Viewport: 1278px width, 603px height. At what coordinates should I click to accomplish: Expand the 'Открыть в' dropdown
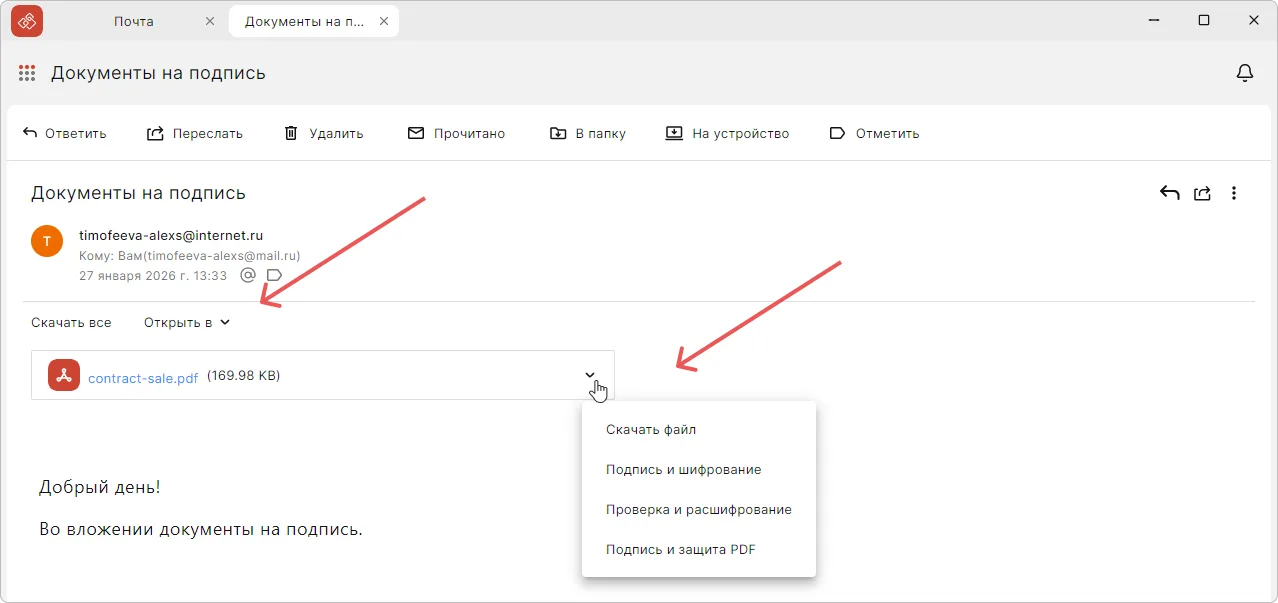click(x=187, y=322)
